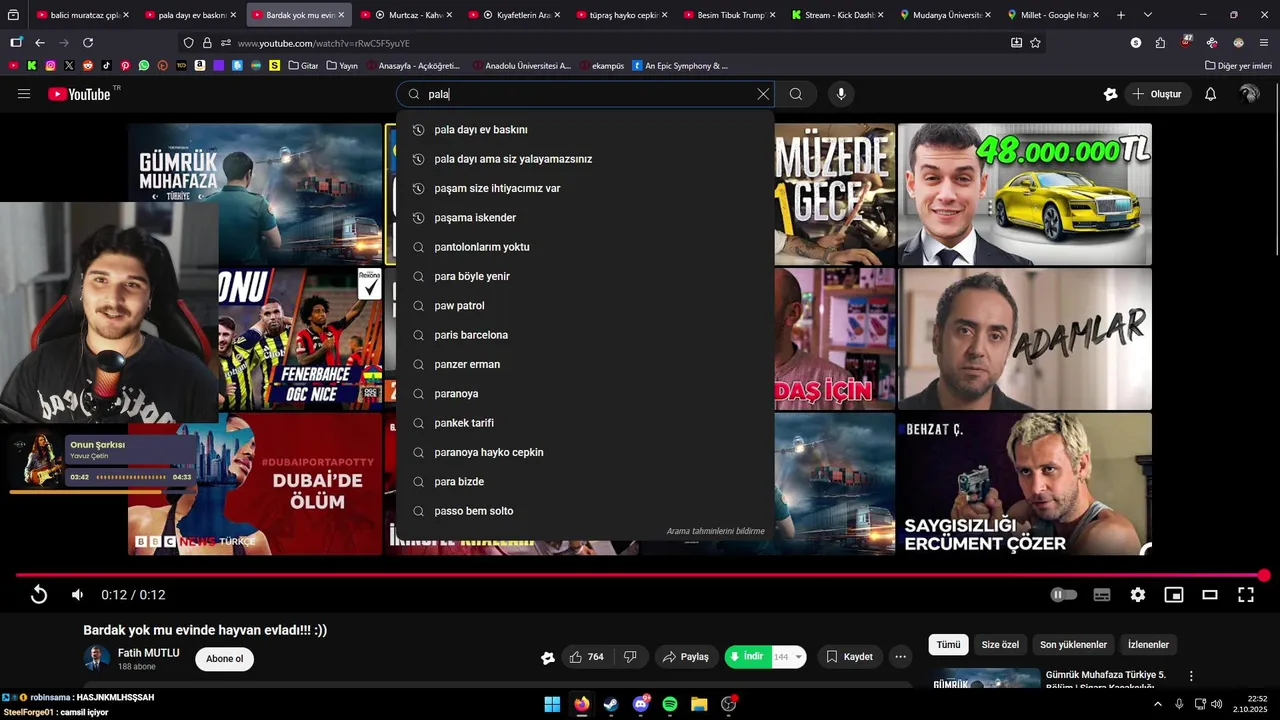
Task: Open the account avatar menu
Action: [x=1249, y=94]
